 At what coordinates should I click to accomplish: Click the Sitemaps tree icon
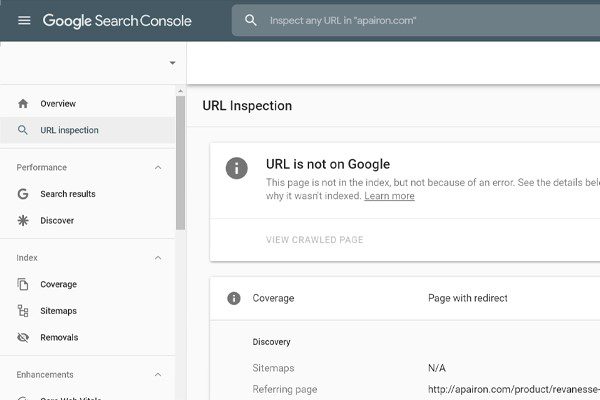23,311
